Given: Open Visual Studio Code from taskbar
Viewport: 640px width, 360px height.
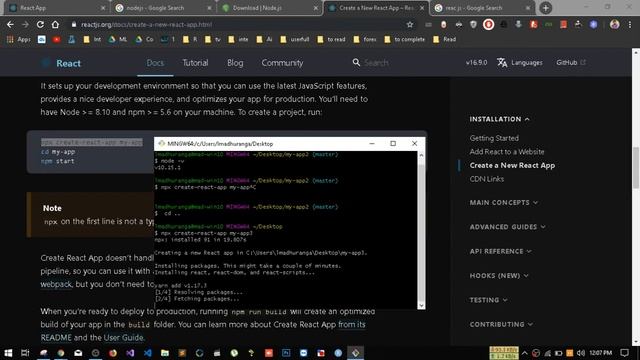Looking at the screenshot, I should [x=147, y=353].
